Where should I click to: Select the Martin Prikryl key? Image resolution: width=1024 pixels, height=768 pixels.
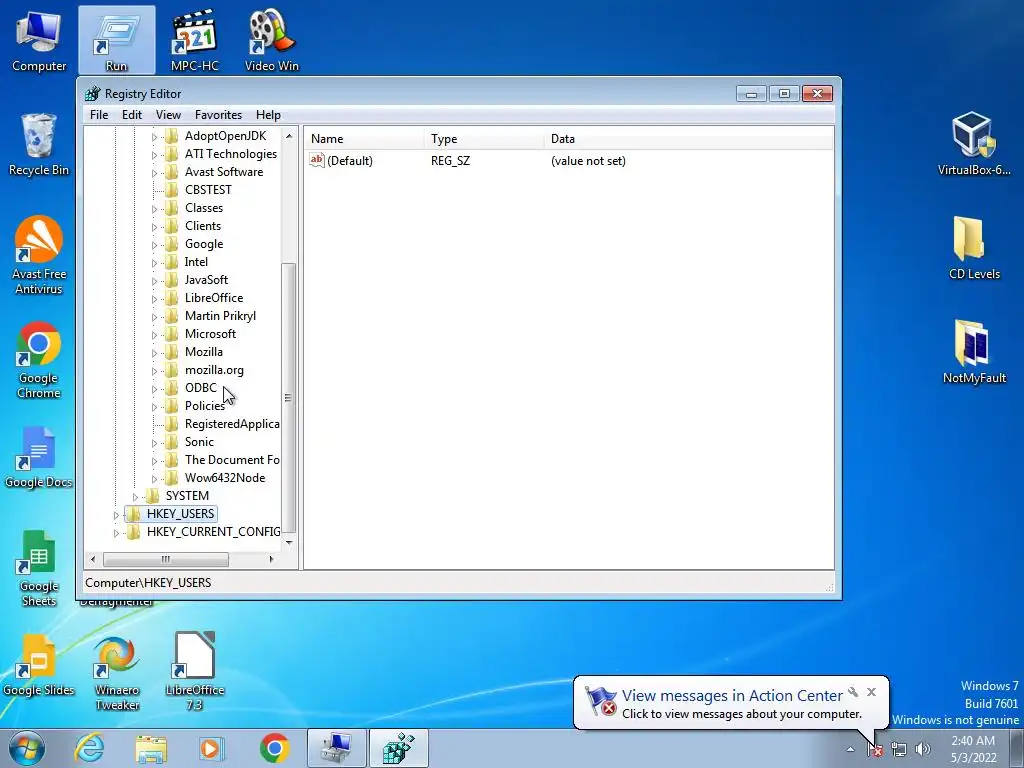pos(220,316)
